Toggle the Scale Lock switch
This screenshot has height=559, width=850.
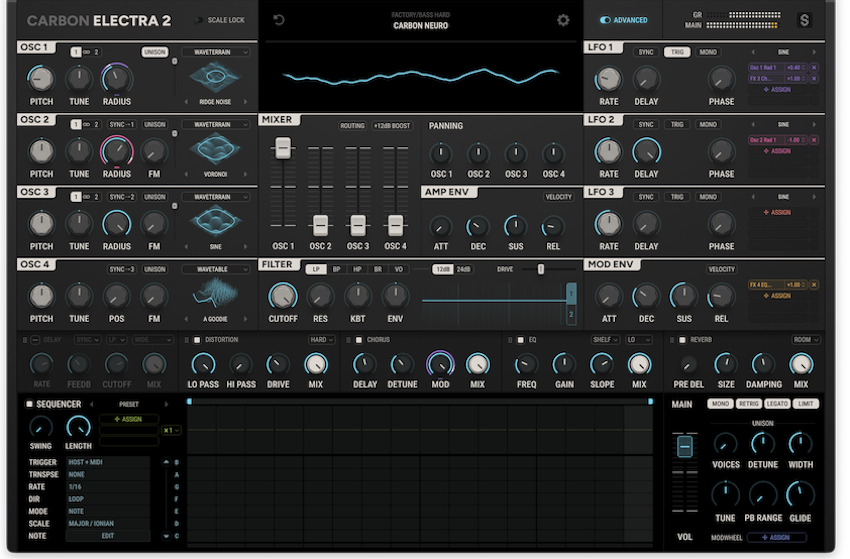[199, 20]
